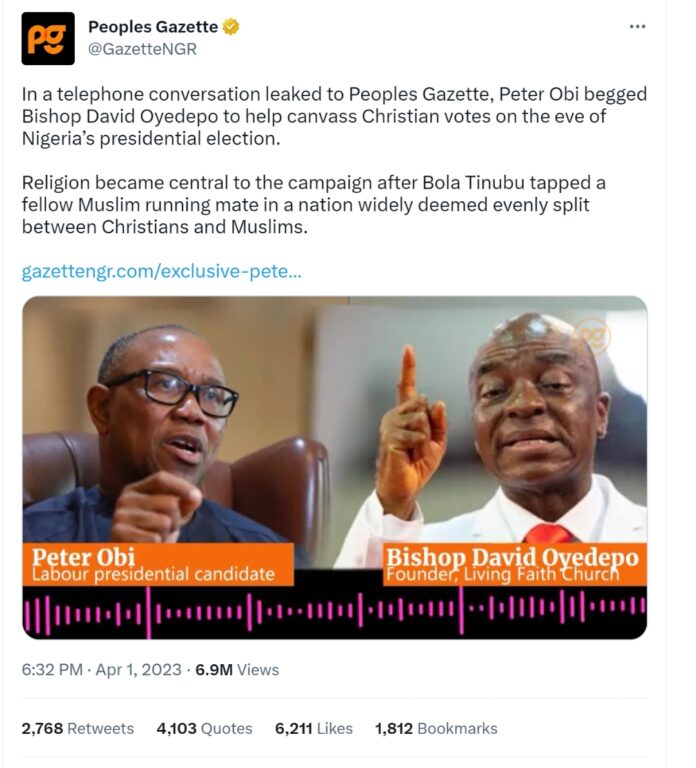Viewport: 696px width, 768px height.
Task: Click the Apr 1, 2023 date
Action: point(139,670)
